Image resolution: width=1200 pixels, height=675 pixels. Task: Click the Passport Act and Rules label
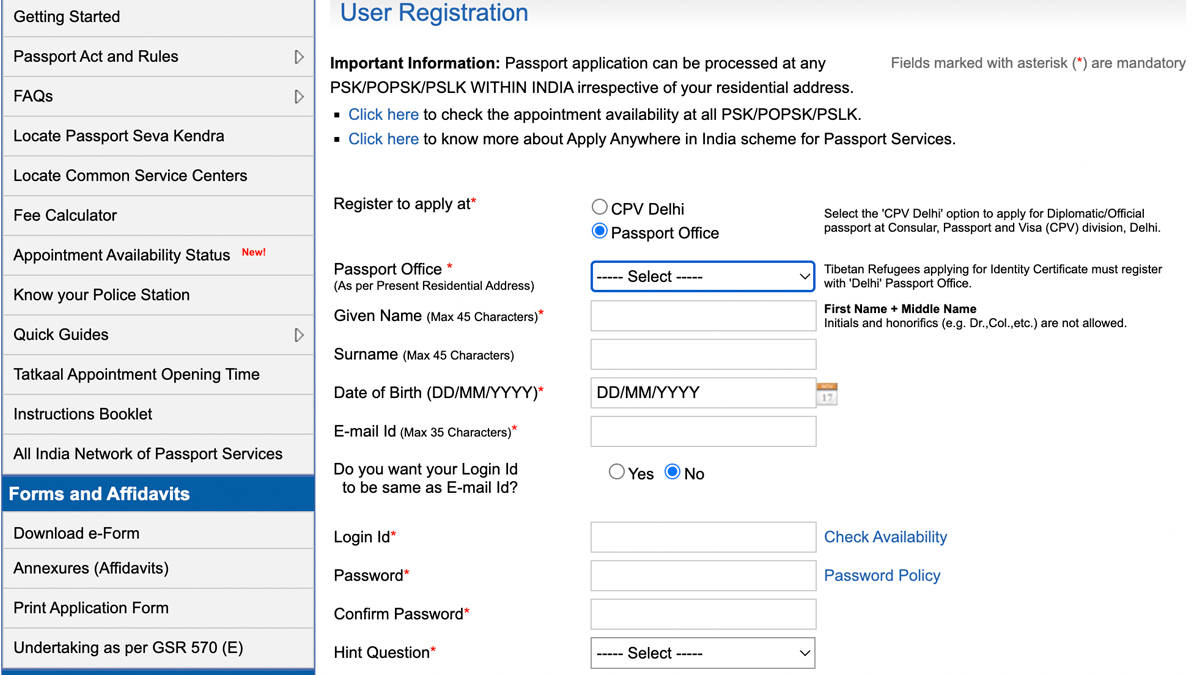coord(96,57)
